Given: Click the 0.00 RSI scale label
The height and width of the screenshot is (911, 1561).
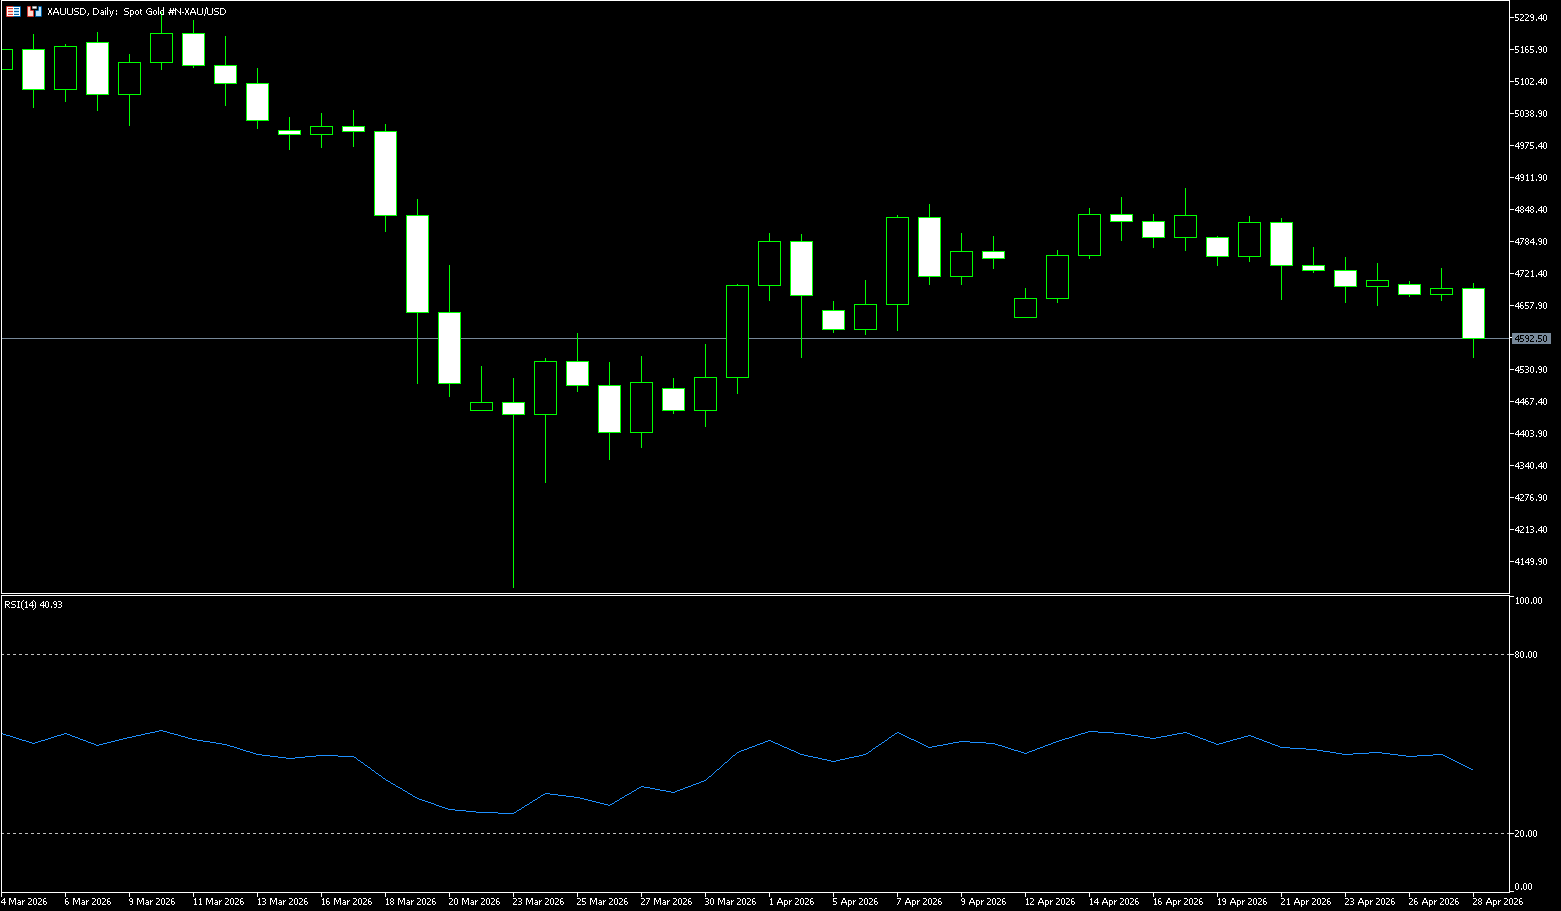Looking at the screenshot, I should point(1523,886).
